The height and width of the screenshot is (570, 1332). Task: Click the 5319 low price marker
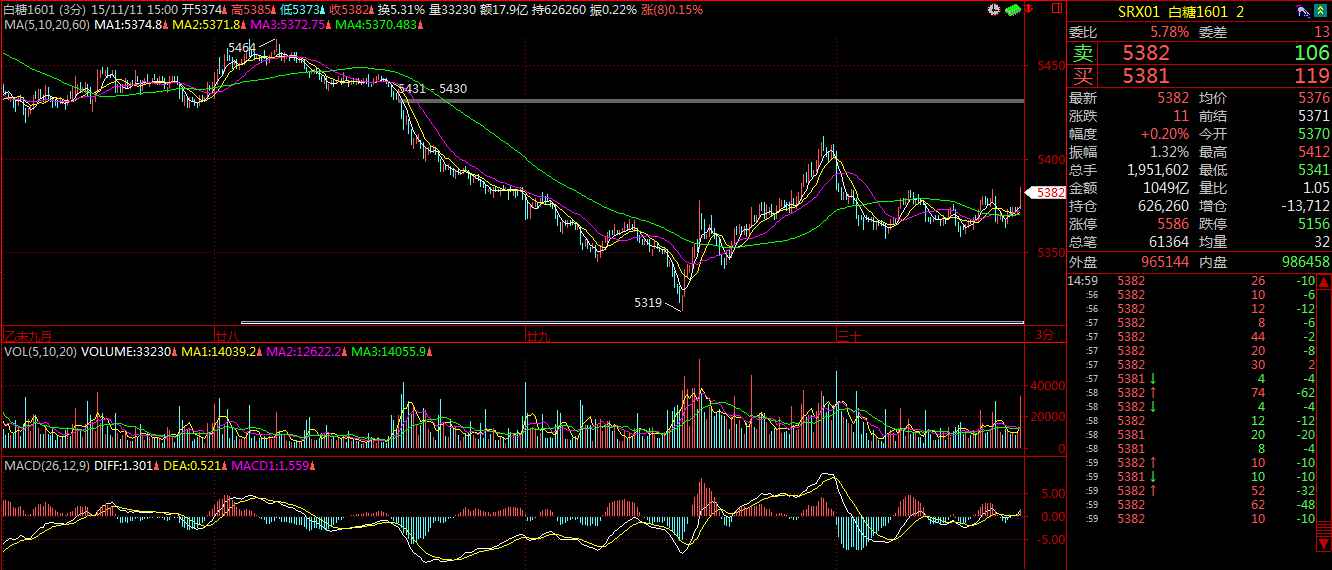point(648,301)
